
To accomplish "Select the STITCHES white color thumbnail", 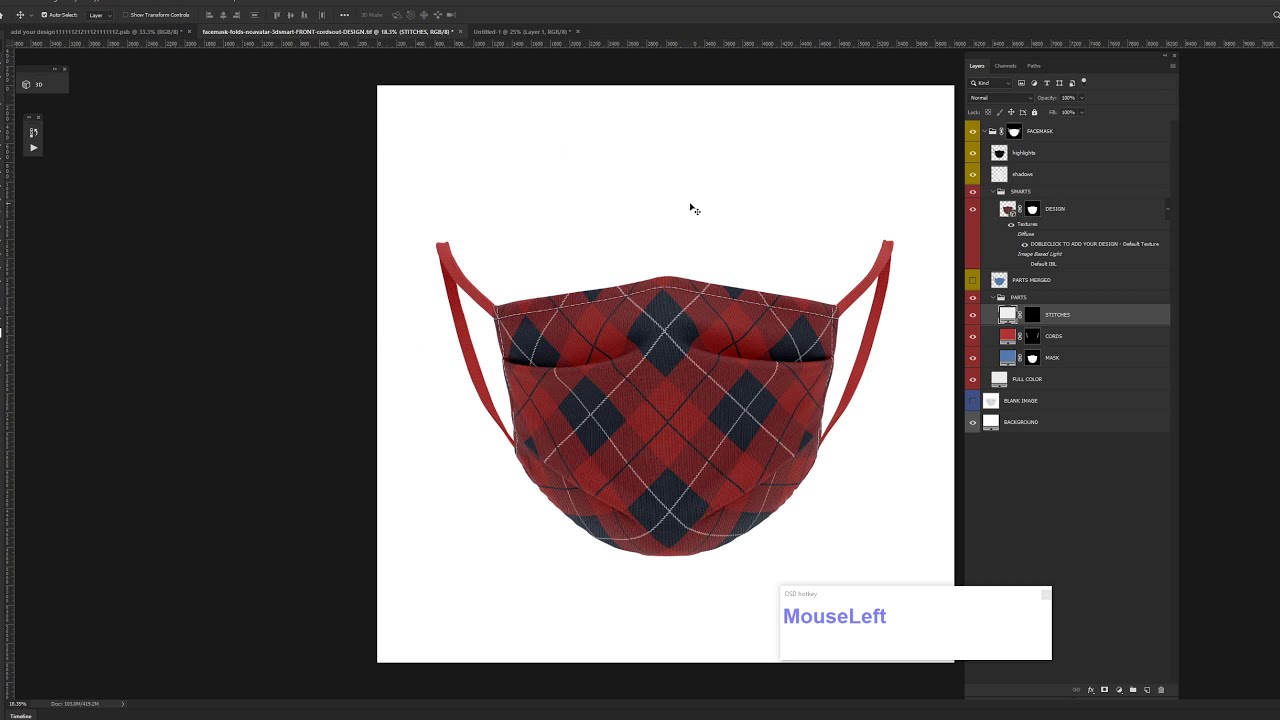I will tap(1007, 315).
